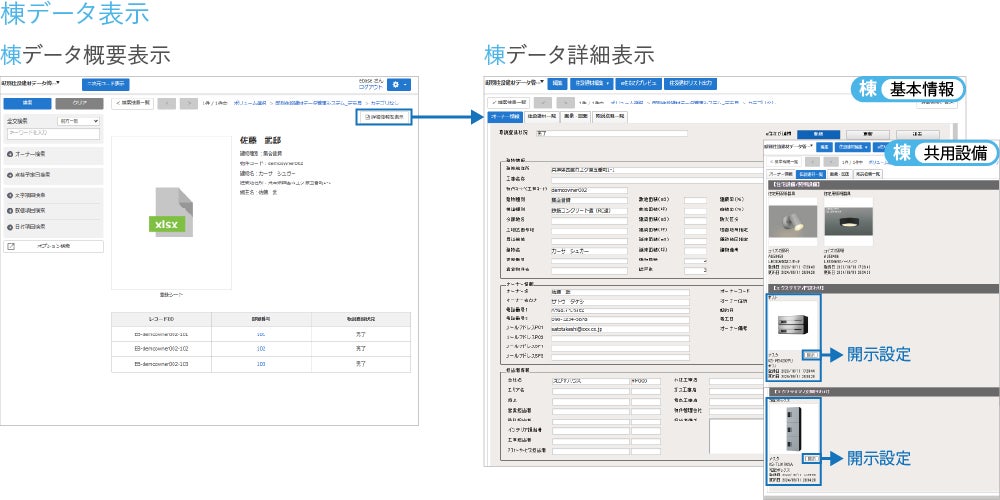Image resolution: width=1000 pixels, height=500 pixels.
Task: Click the mailbox post product thumbnail
Action: pyautogui.click(x=793, y=325)
